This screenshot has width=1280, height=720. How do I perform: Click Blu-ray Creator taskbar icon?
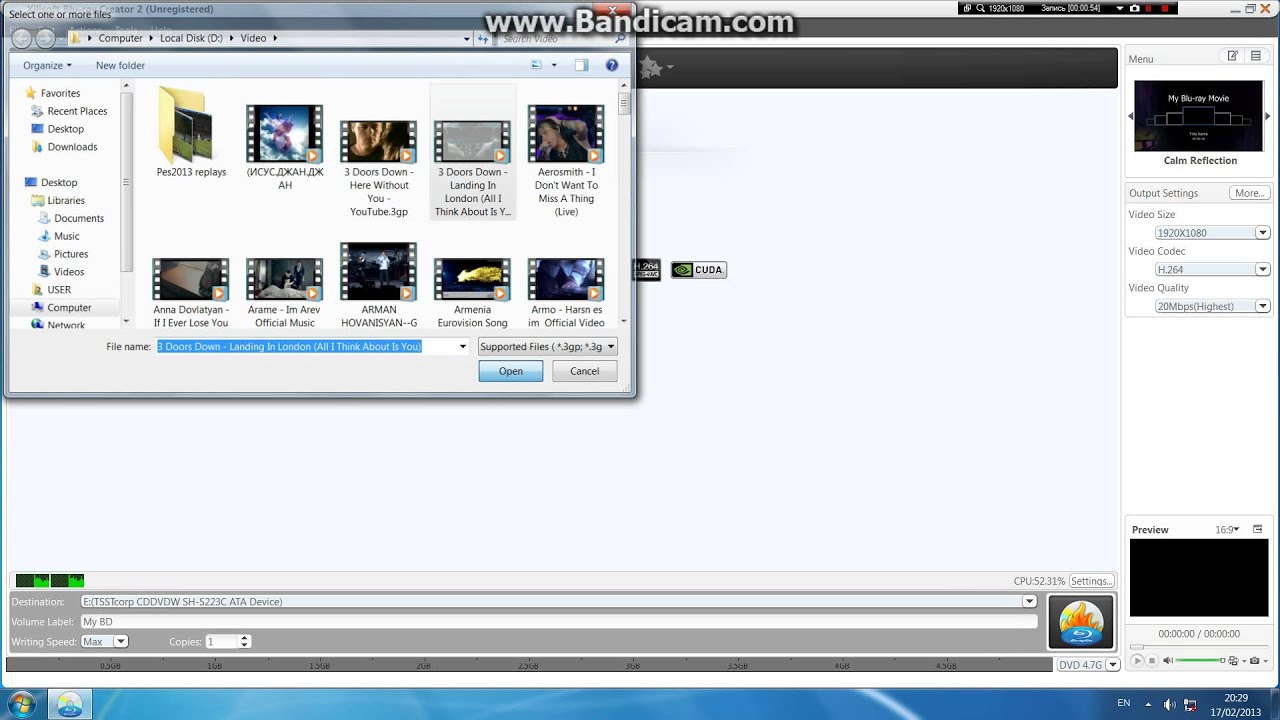(69, 704)
